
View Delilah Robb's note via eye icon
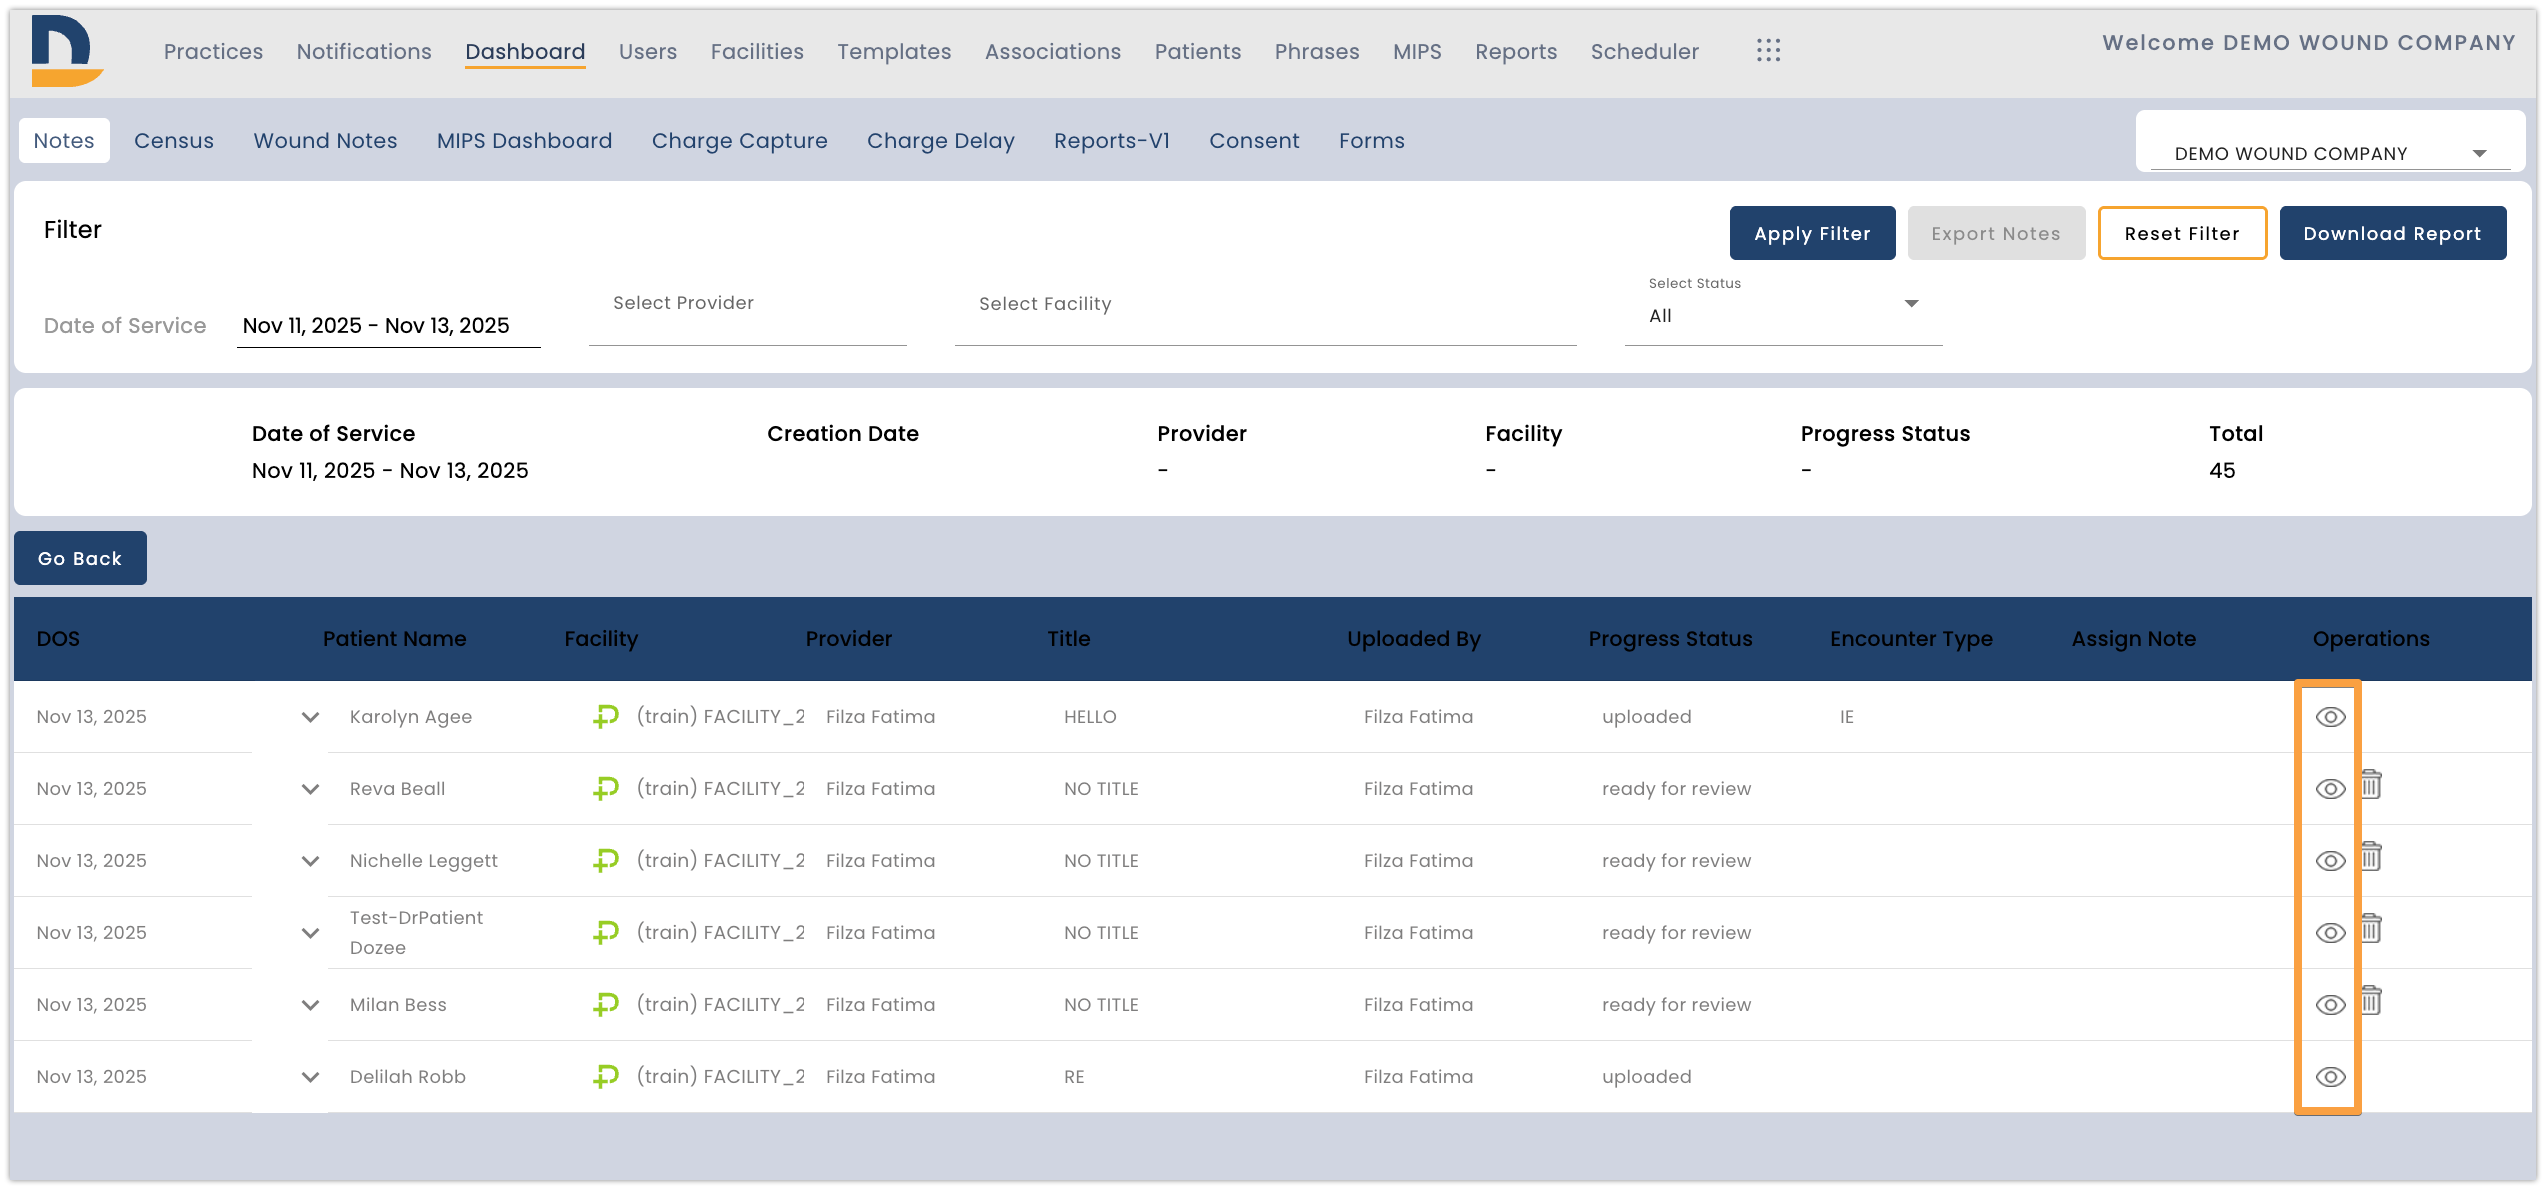[x=2330, y=1077]
